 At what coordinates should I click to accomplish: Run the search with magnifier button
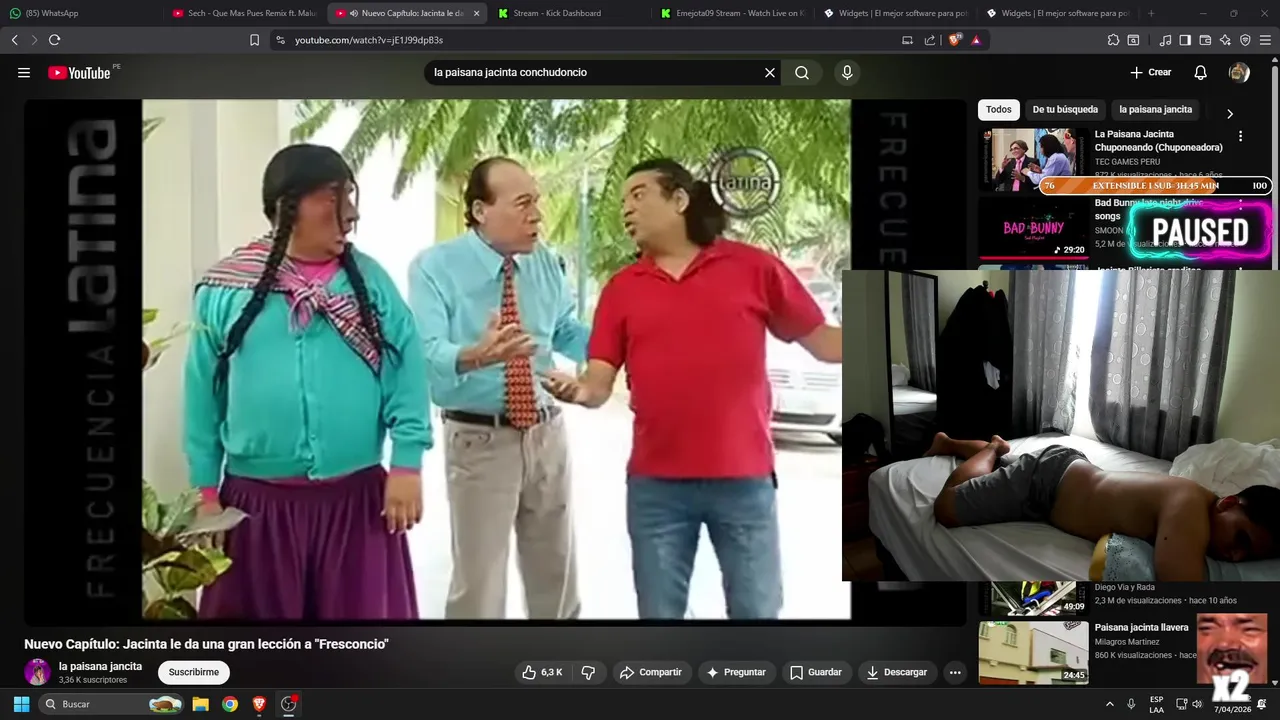802,73
